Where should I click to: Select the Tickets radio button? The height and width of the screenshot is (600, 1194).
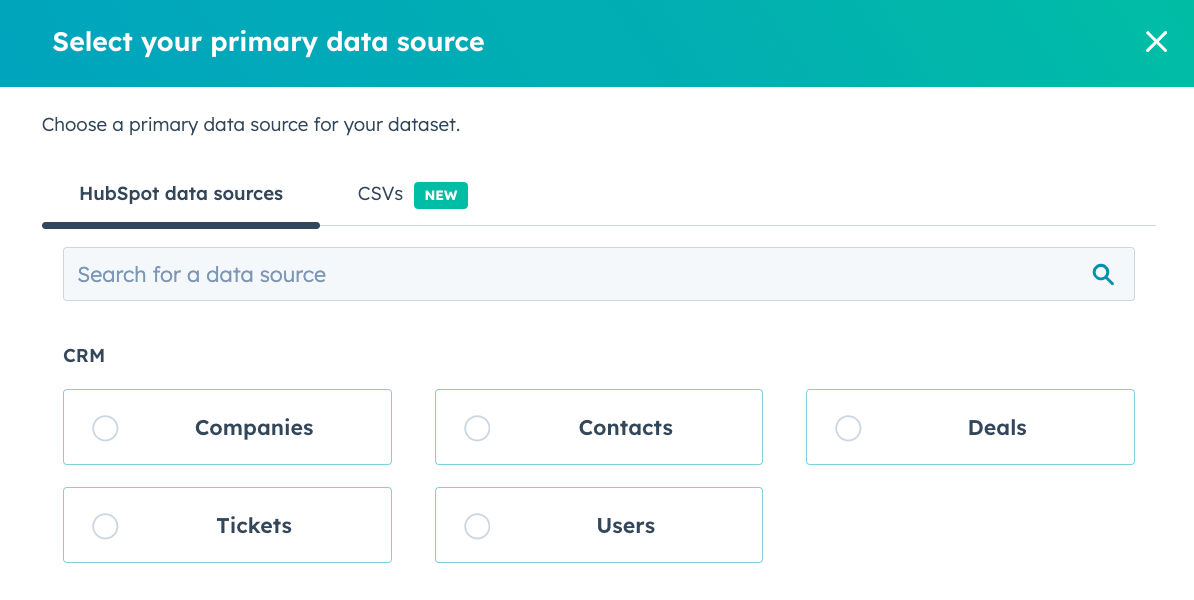click(105, 526)
